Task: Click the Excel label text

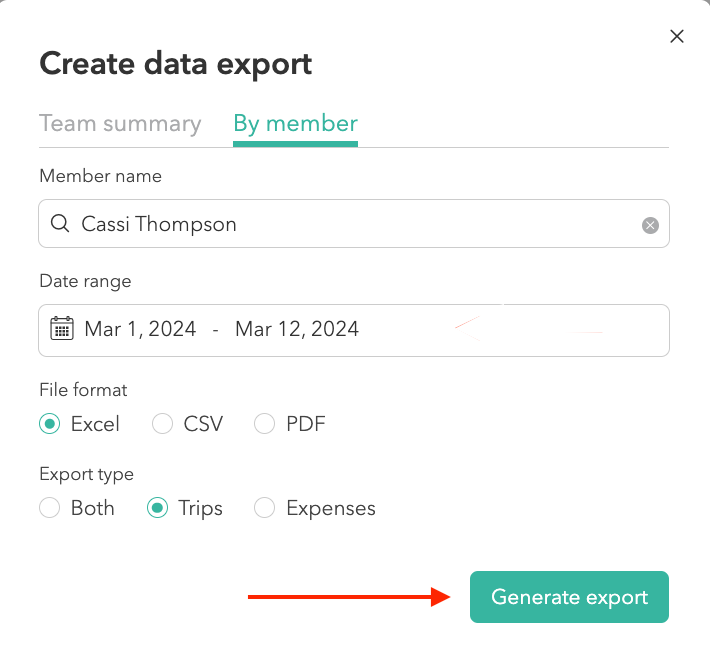Action: coord(95,424)
